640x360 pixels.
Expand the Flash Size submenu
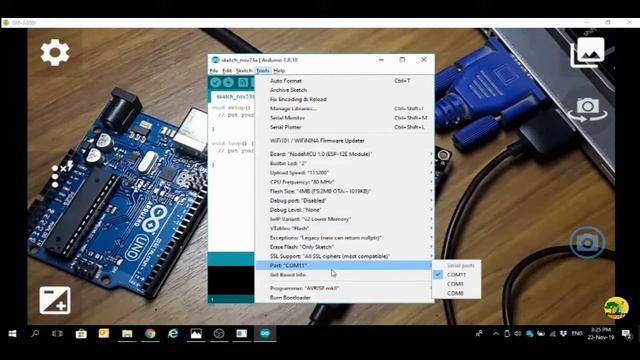[x=344, y=191]
